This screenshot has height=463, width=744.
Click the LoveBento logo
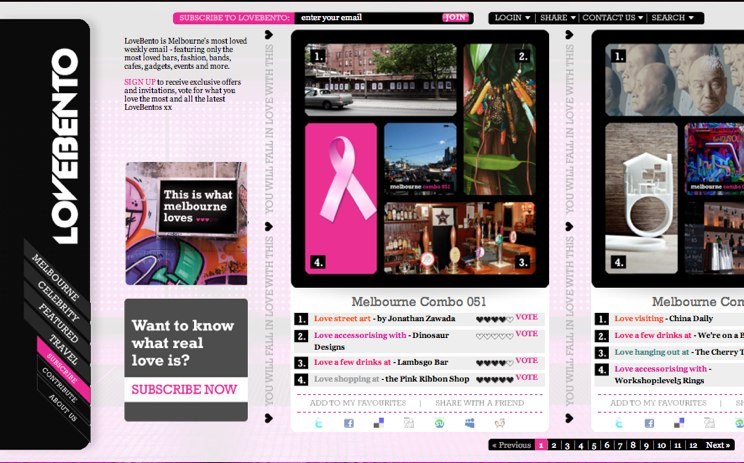pos(65,146)
